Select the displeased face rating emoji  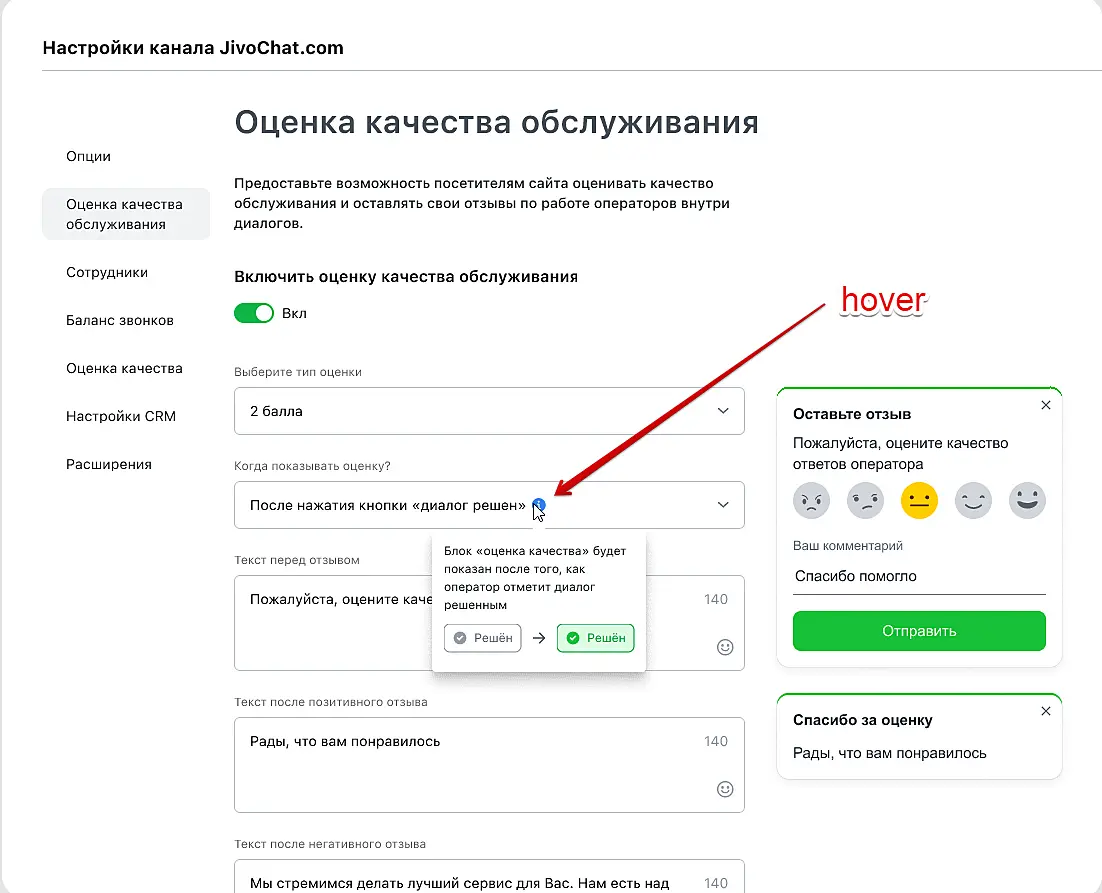pyautogui.click(x=865, y=501)
